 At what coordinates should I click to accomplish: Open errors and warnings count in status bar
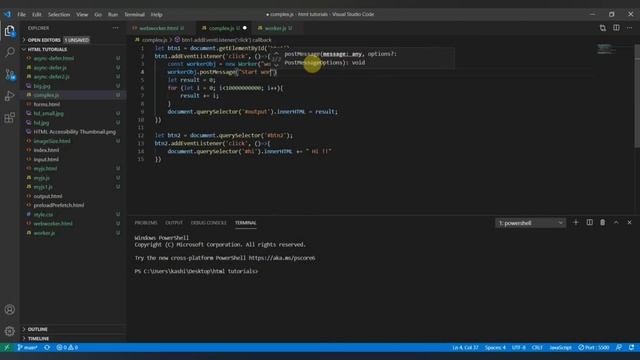click(67, 347)
